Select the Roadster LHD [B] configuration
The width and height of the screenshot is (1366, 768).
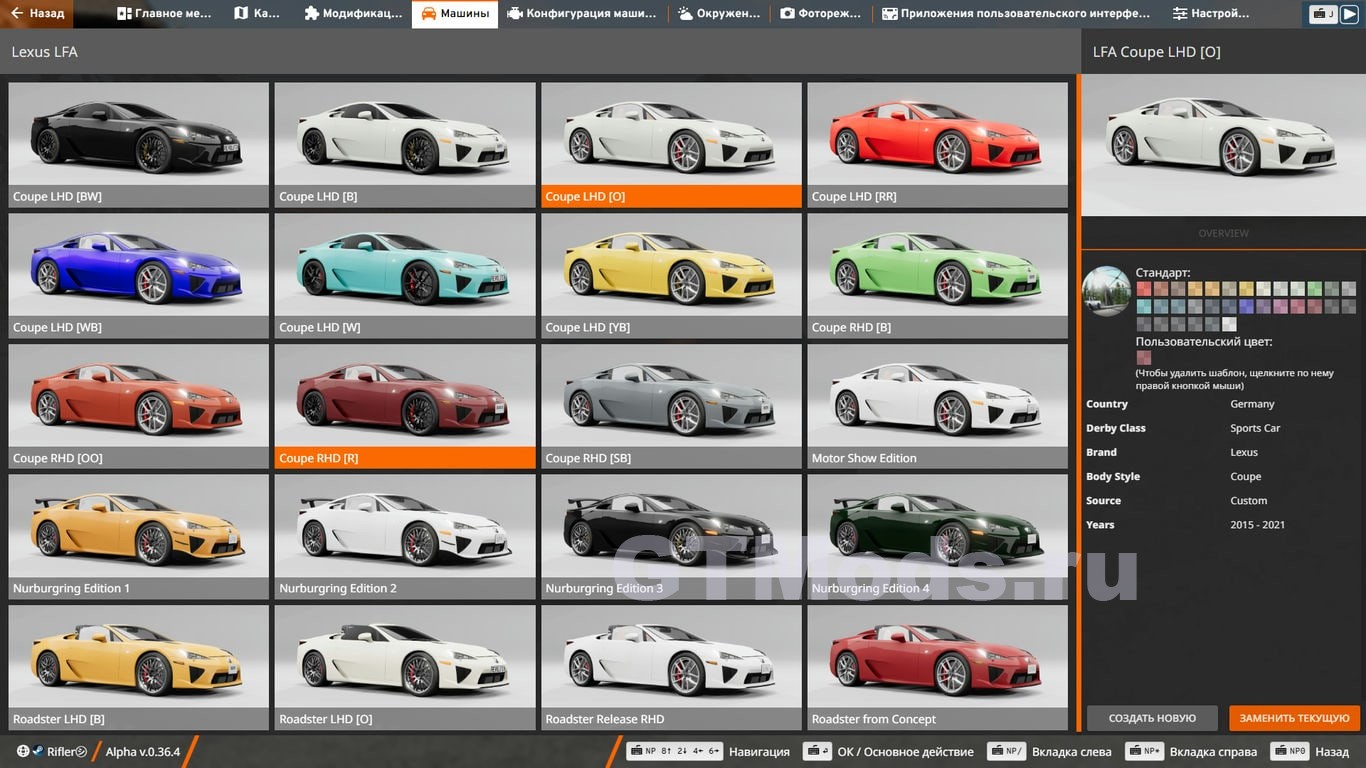click(x=139, y=667)
